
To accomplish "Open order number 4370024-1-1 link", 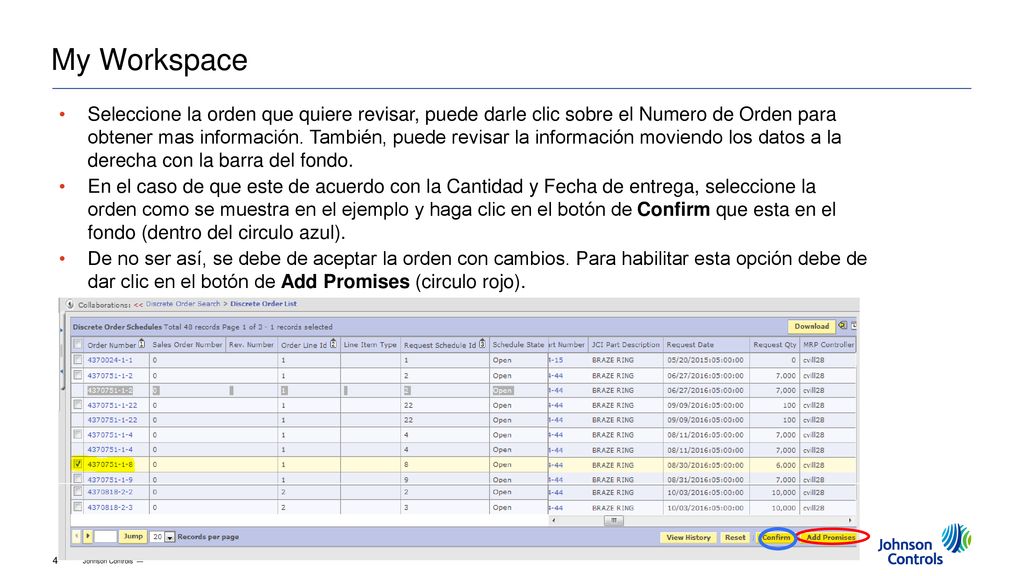I will [110, 360].
